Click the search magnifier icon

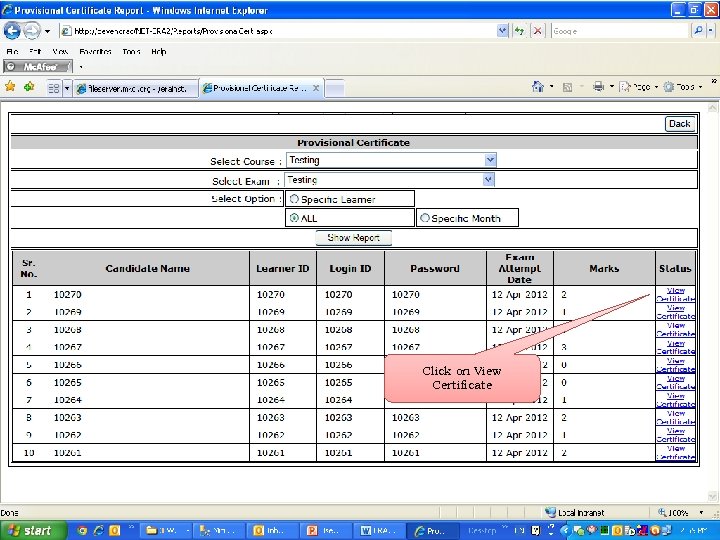click(x=697, y=30)
